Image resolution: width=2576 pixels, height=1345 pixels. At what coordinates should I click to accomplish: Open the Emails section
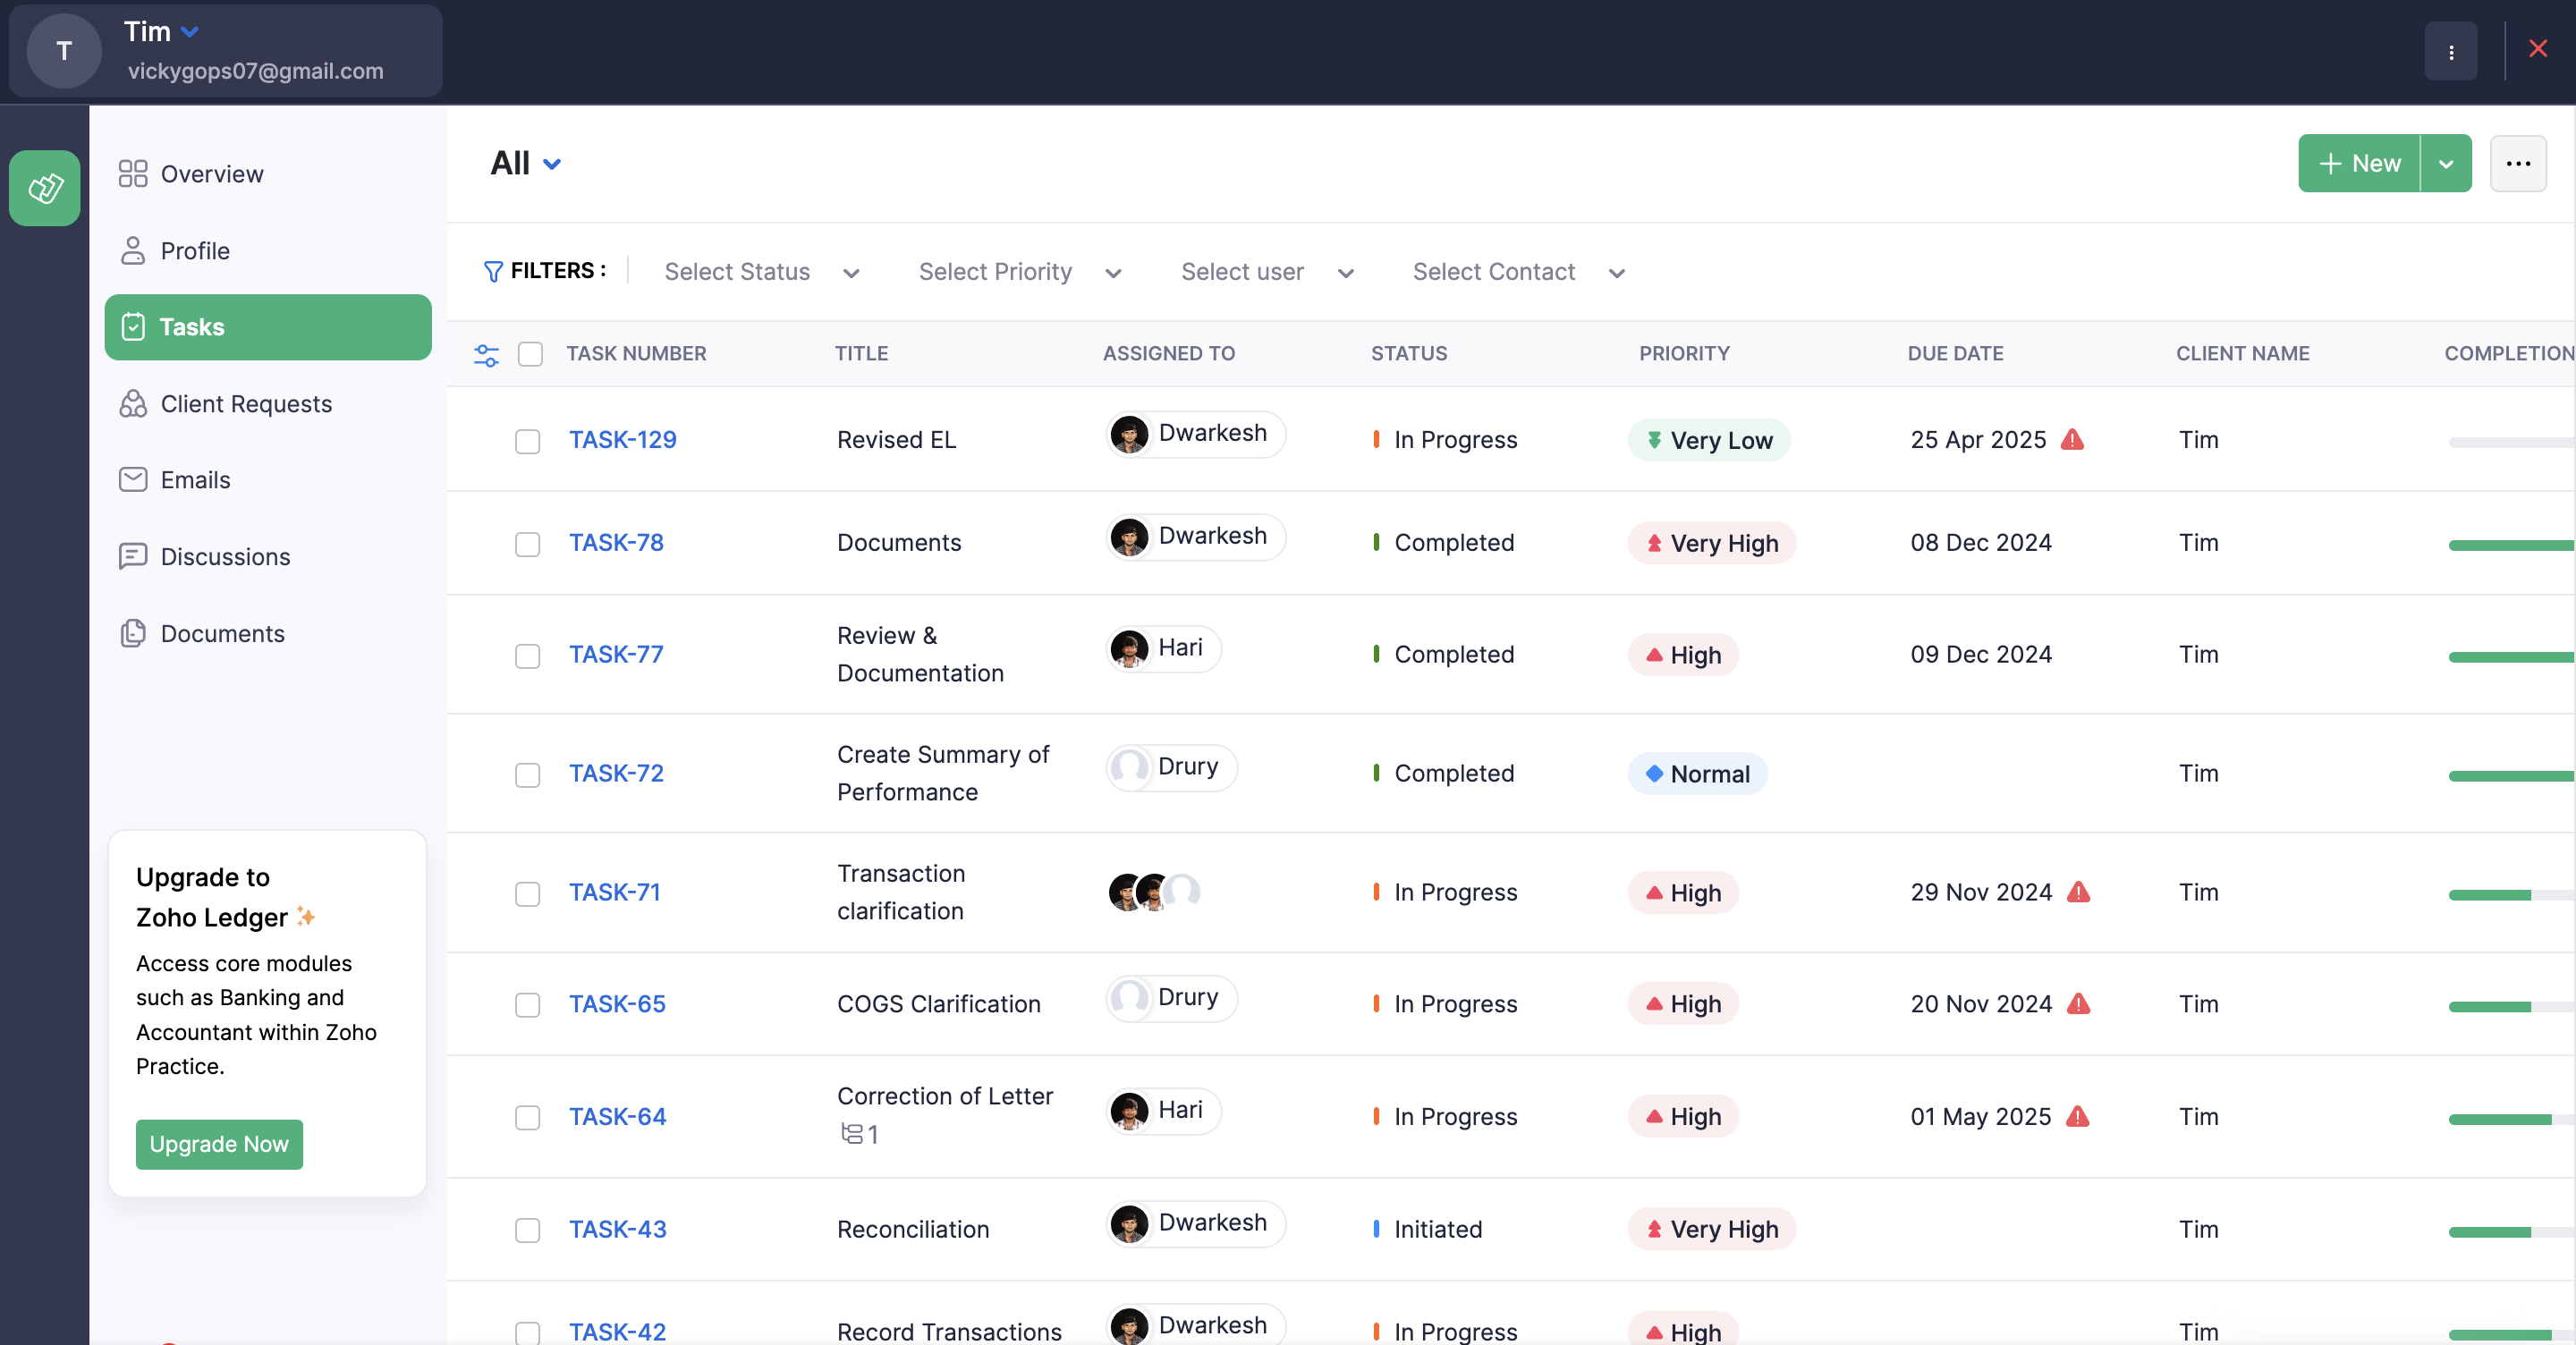[x=195, y=479]
